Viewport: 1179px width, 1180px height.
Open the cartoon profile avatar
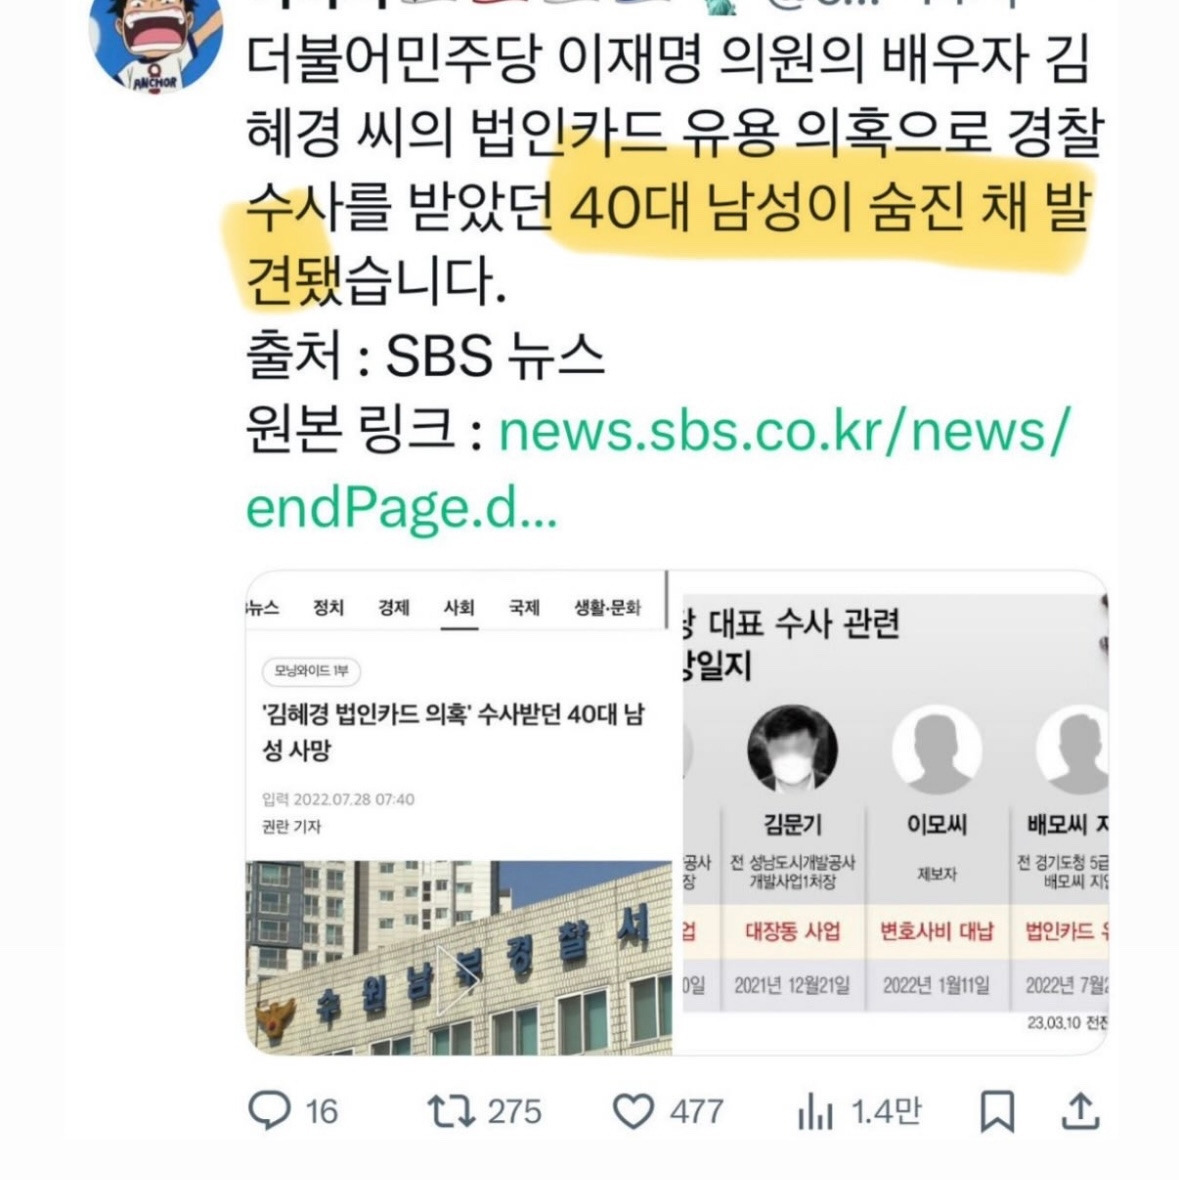click(156, 38)
